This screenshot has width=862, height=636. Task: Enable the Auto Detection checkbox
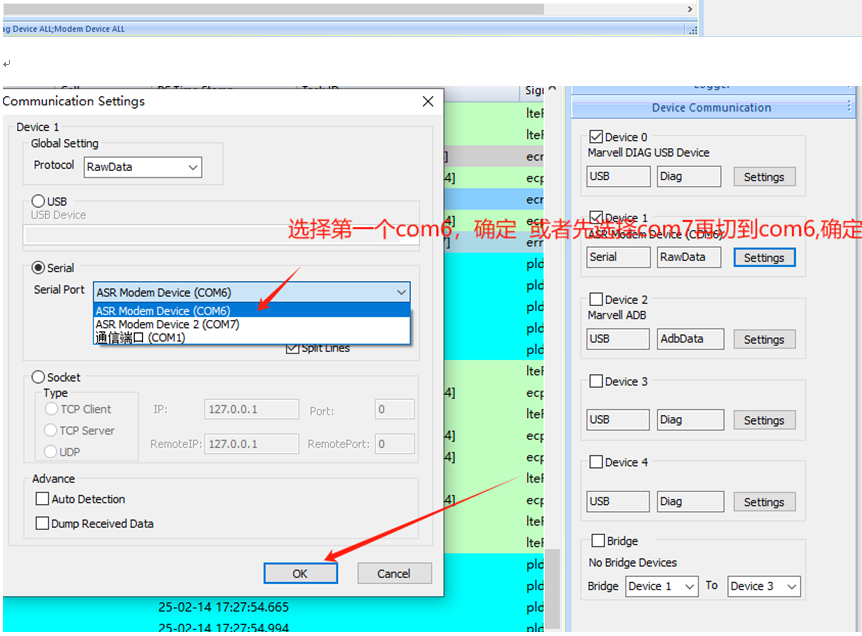42,499
